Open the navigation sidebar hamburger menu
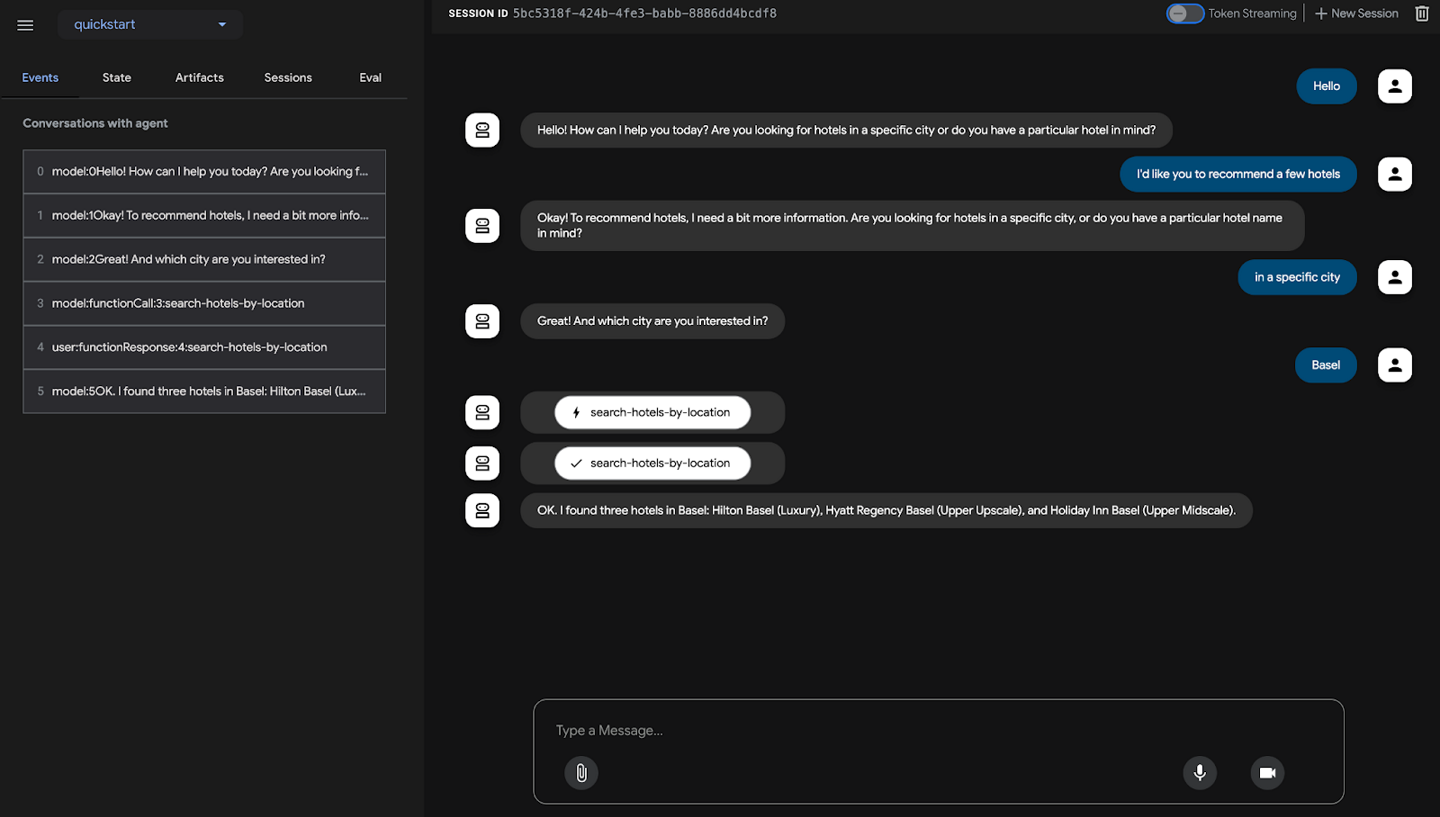The width and height of the screenshot is (1440, 817). click(x=25, y=25)
